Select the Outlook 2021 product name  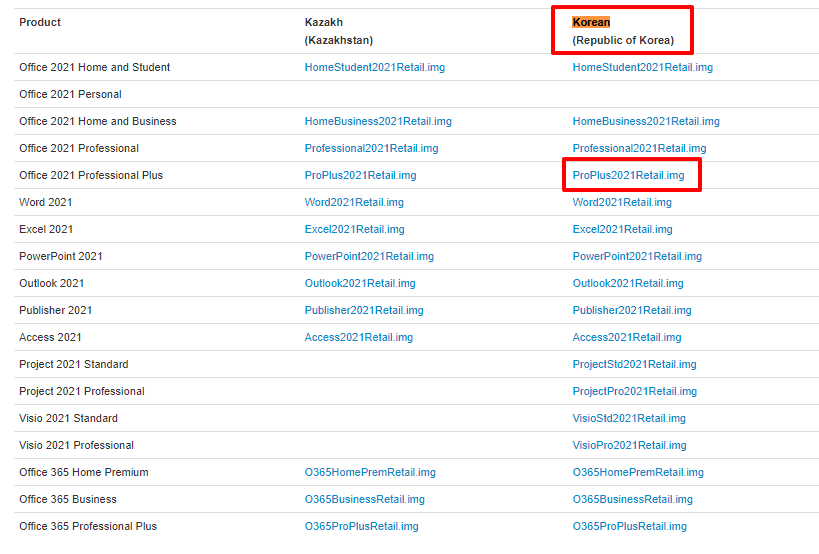pos(51,284)
